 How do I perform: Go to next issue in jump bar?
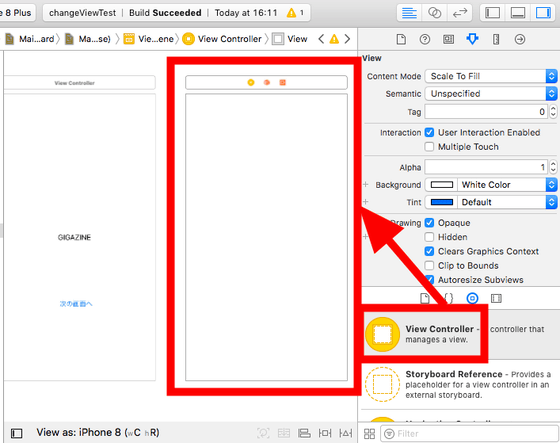[347, 39]
